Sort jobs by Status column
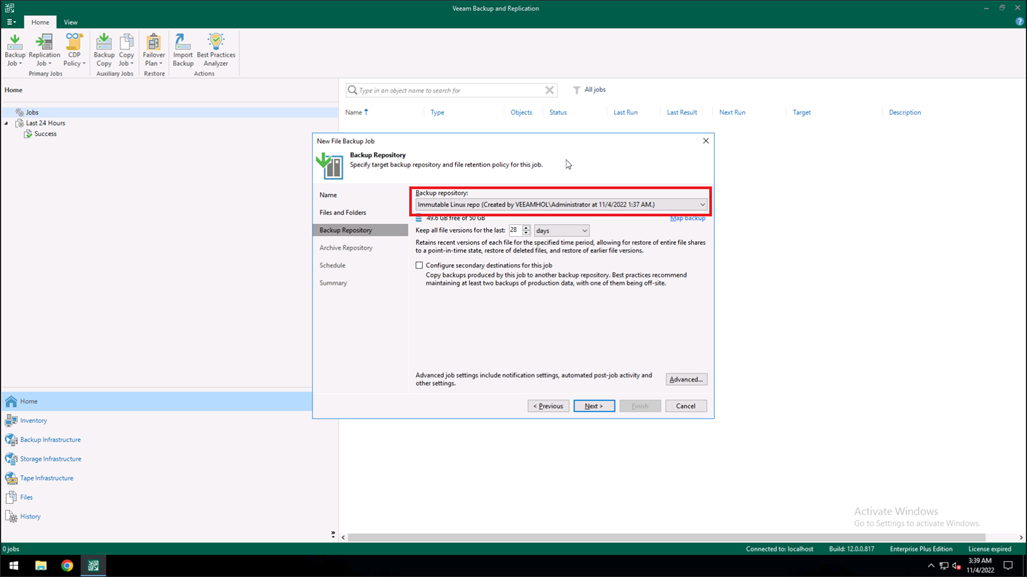1027x577 pixels. (x=558, y=113)
